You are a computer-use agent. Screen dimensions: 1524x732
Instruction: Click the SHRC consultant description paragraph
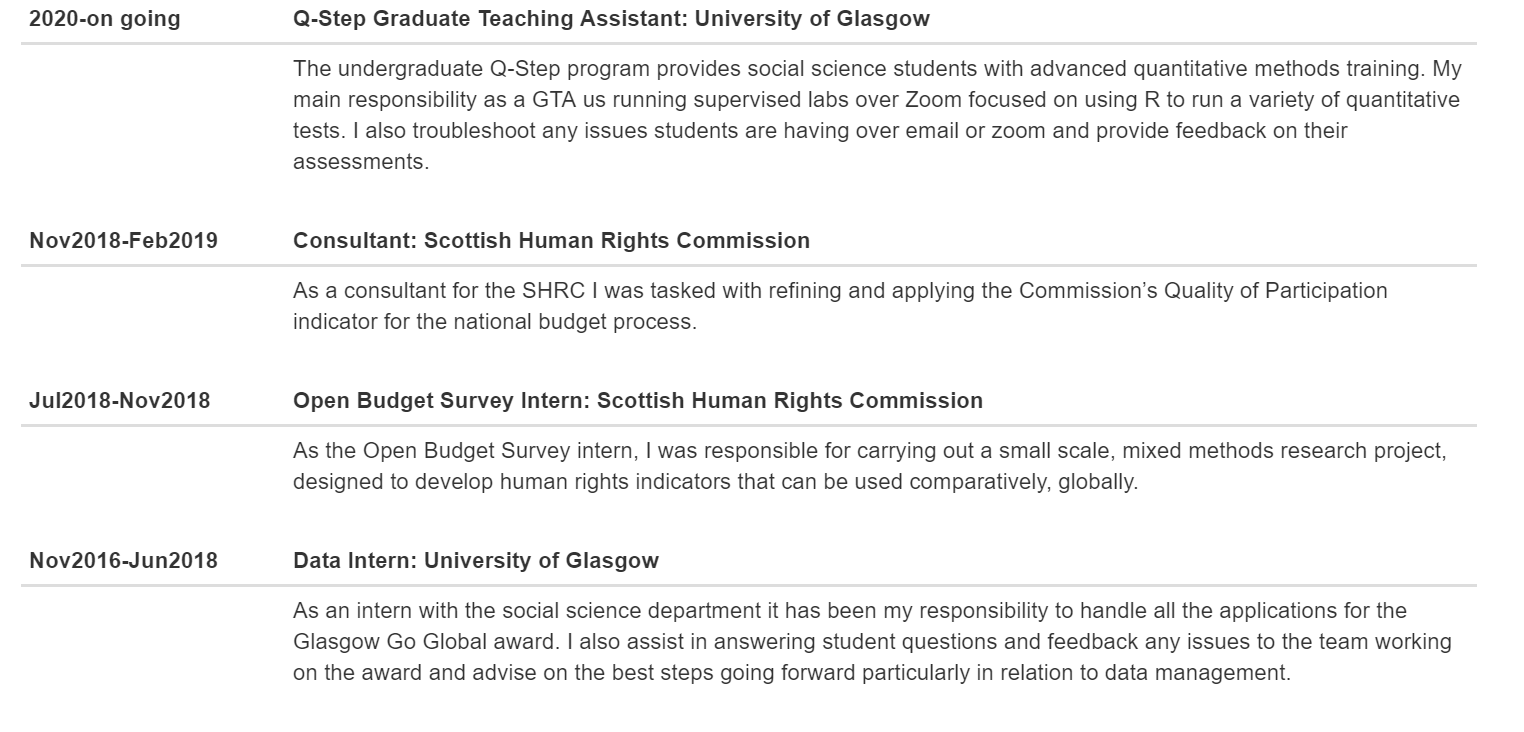pyautogui.click(x=840, y=307)
